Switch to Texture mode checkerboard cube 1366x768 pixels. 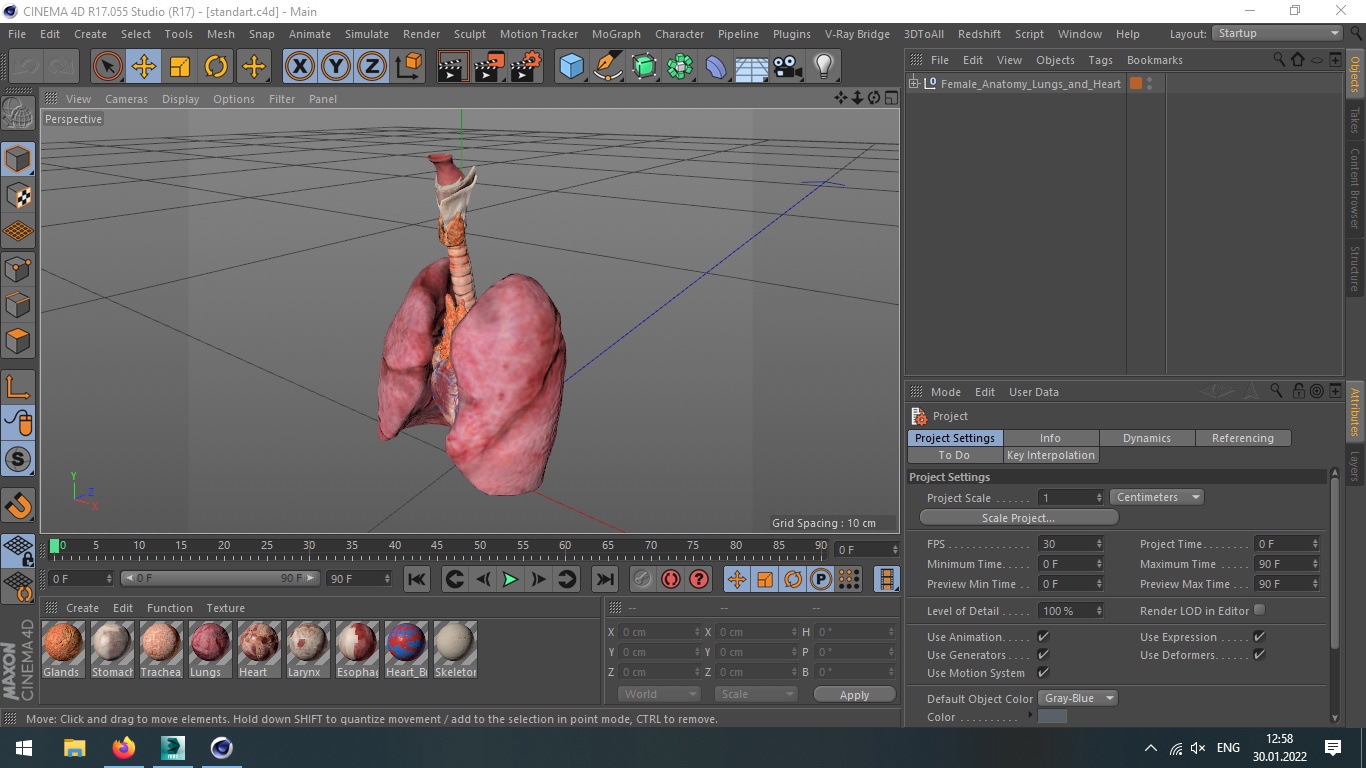(x=18, y=196)
